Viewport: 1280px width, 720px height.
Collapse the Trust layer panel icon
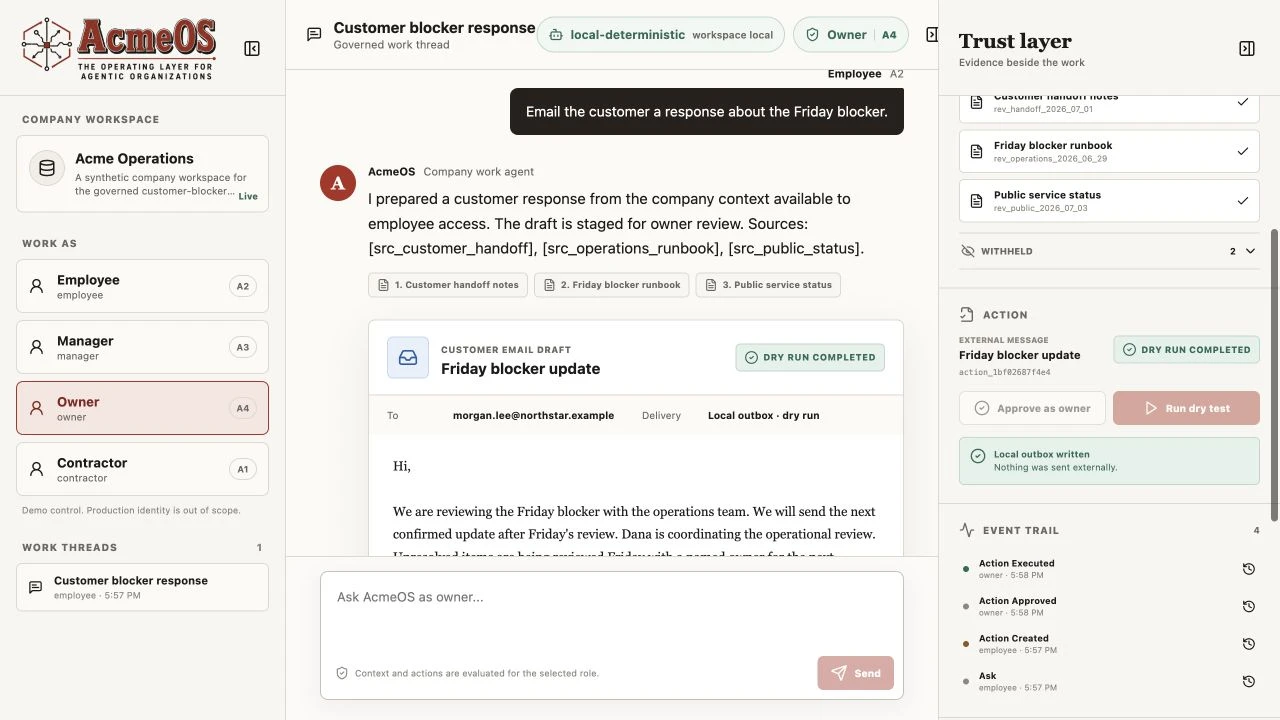tap(1247, 48)
